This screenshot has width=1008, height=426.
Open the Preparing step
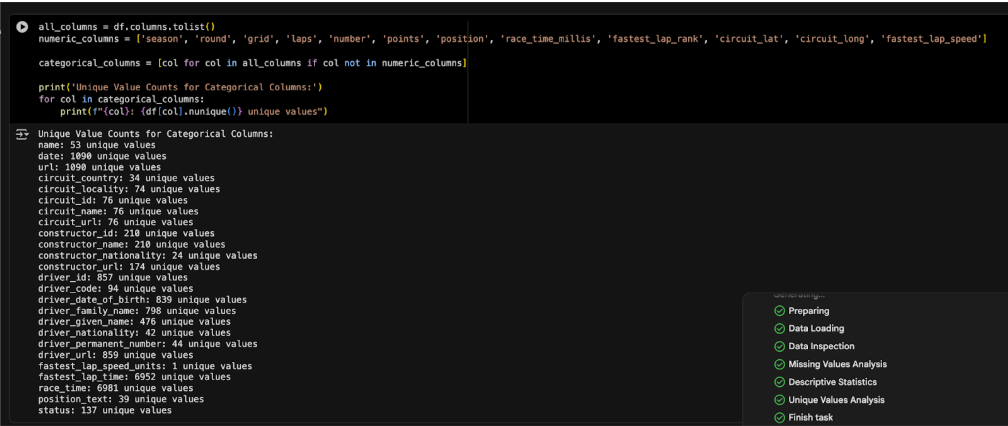coord(809,311)
